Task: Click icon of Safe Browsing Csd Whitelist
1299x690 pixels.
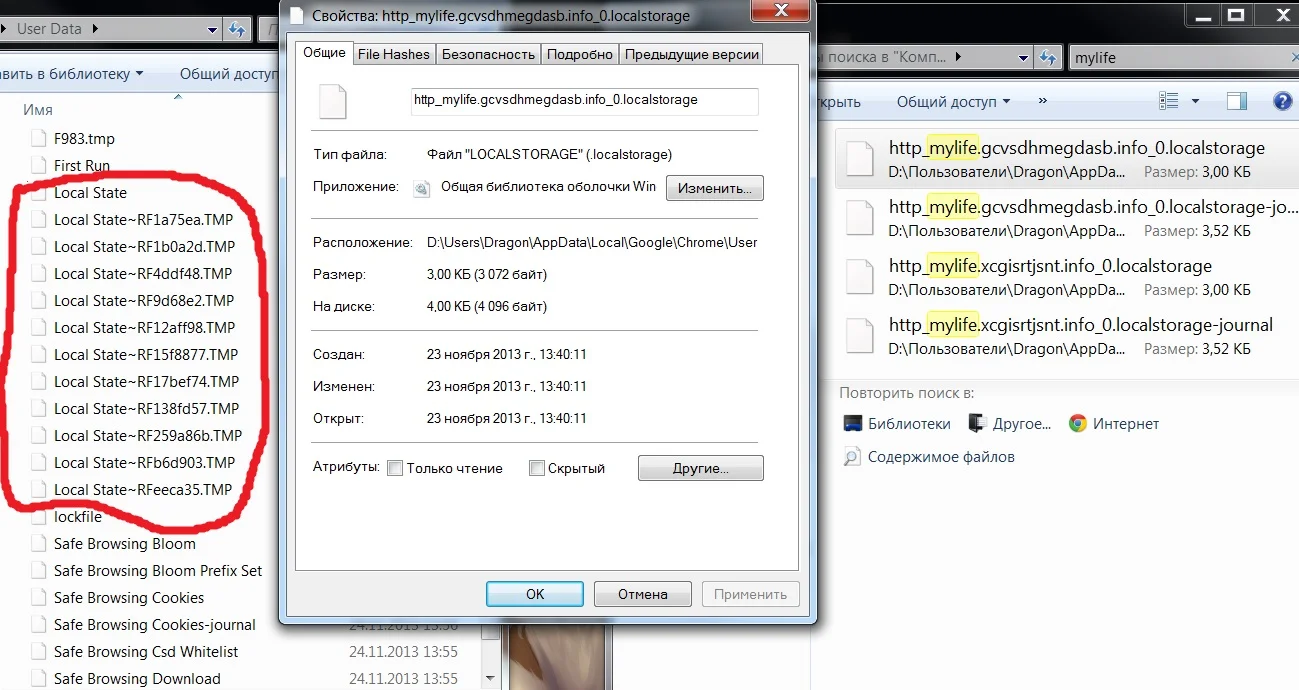Action: [x=38, y=652]
